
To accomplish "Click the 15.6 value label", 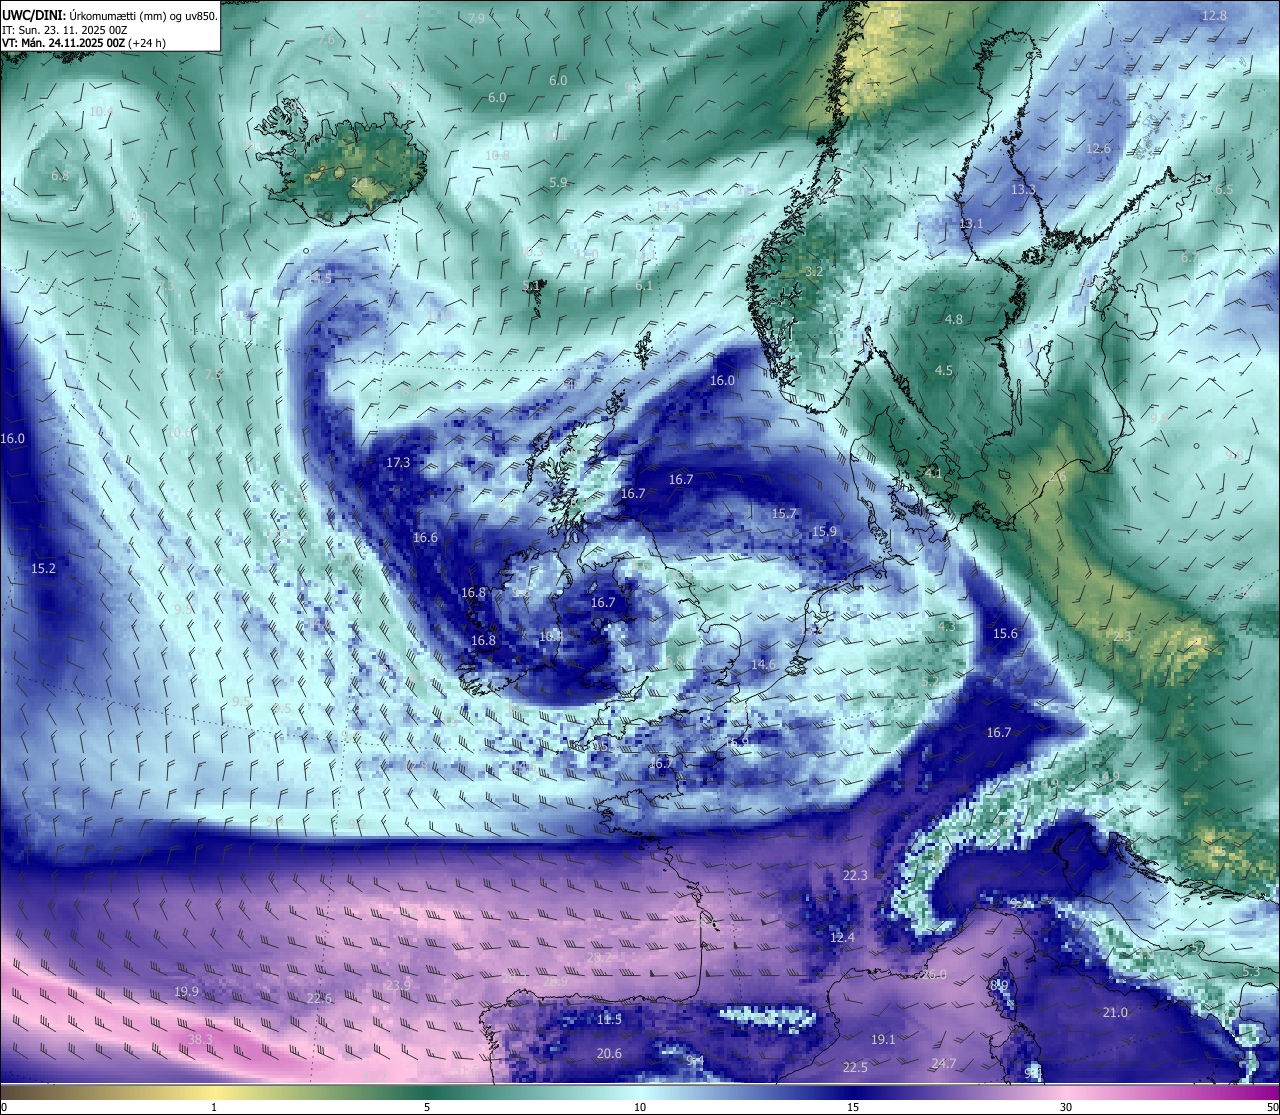I will 1005,633.
